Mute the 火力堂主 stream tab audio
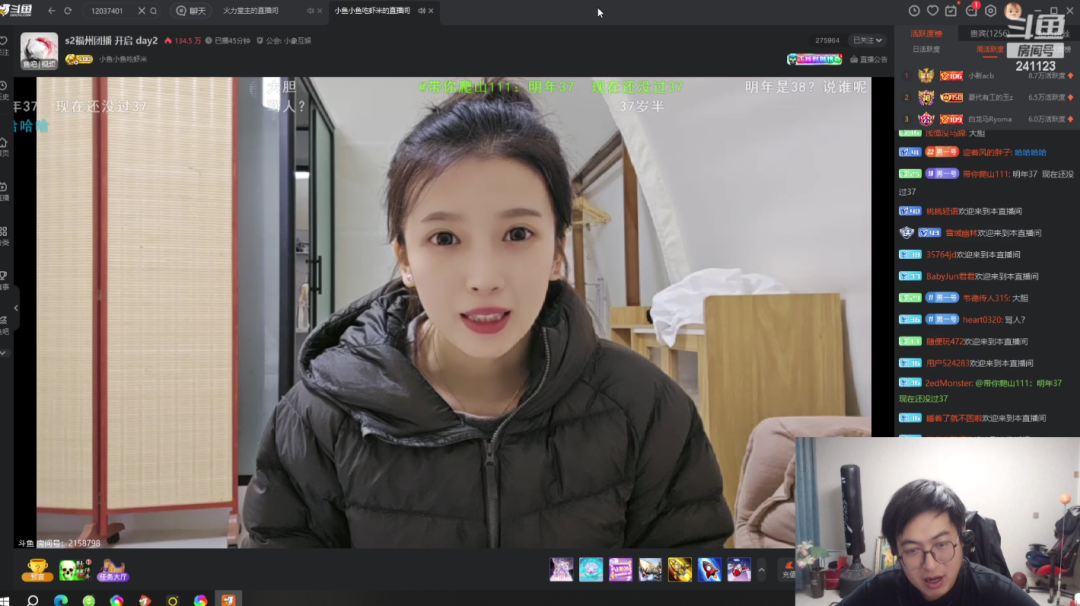Screen dimensions: 1080x606 [310, 10]
